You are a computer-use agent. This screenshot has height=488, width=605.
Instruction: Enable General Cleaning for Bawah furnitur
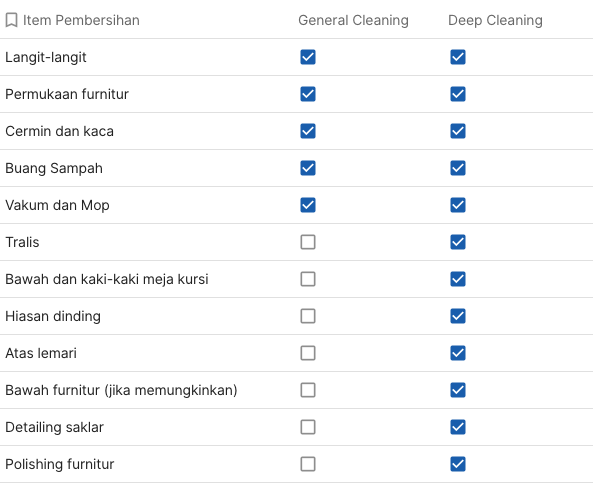308,390
